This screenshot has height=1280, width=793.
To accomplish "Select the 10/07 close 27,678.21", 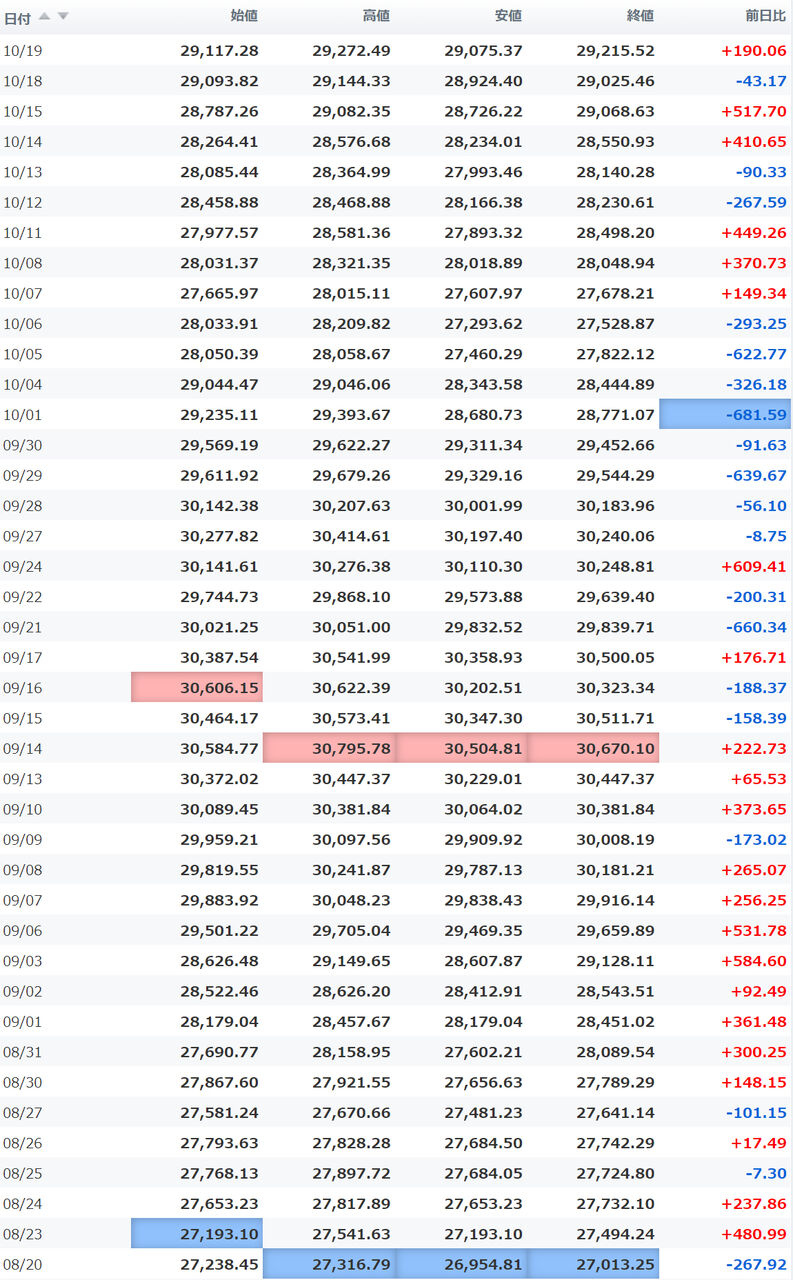I will click(615, 293).
